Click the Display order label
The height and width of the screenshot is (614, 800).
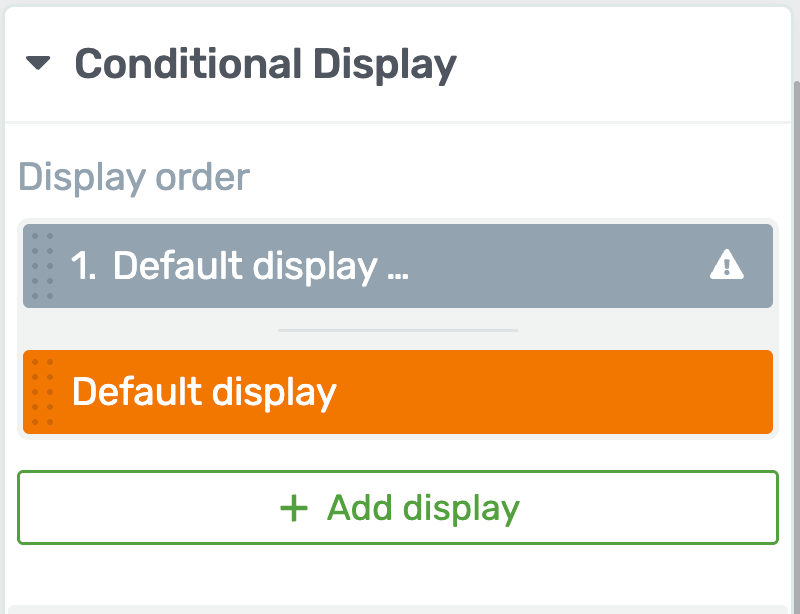pos(134,178)
